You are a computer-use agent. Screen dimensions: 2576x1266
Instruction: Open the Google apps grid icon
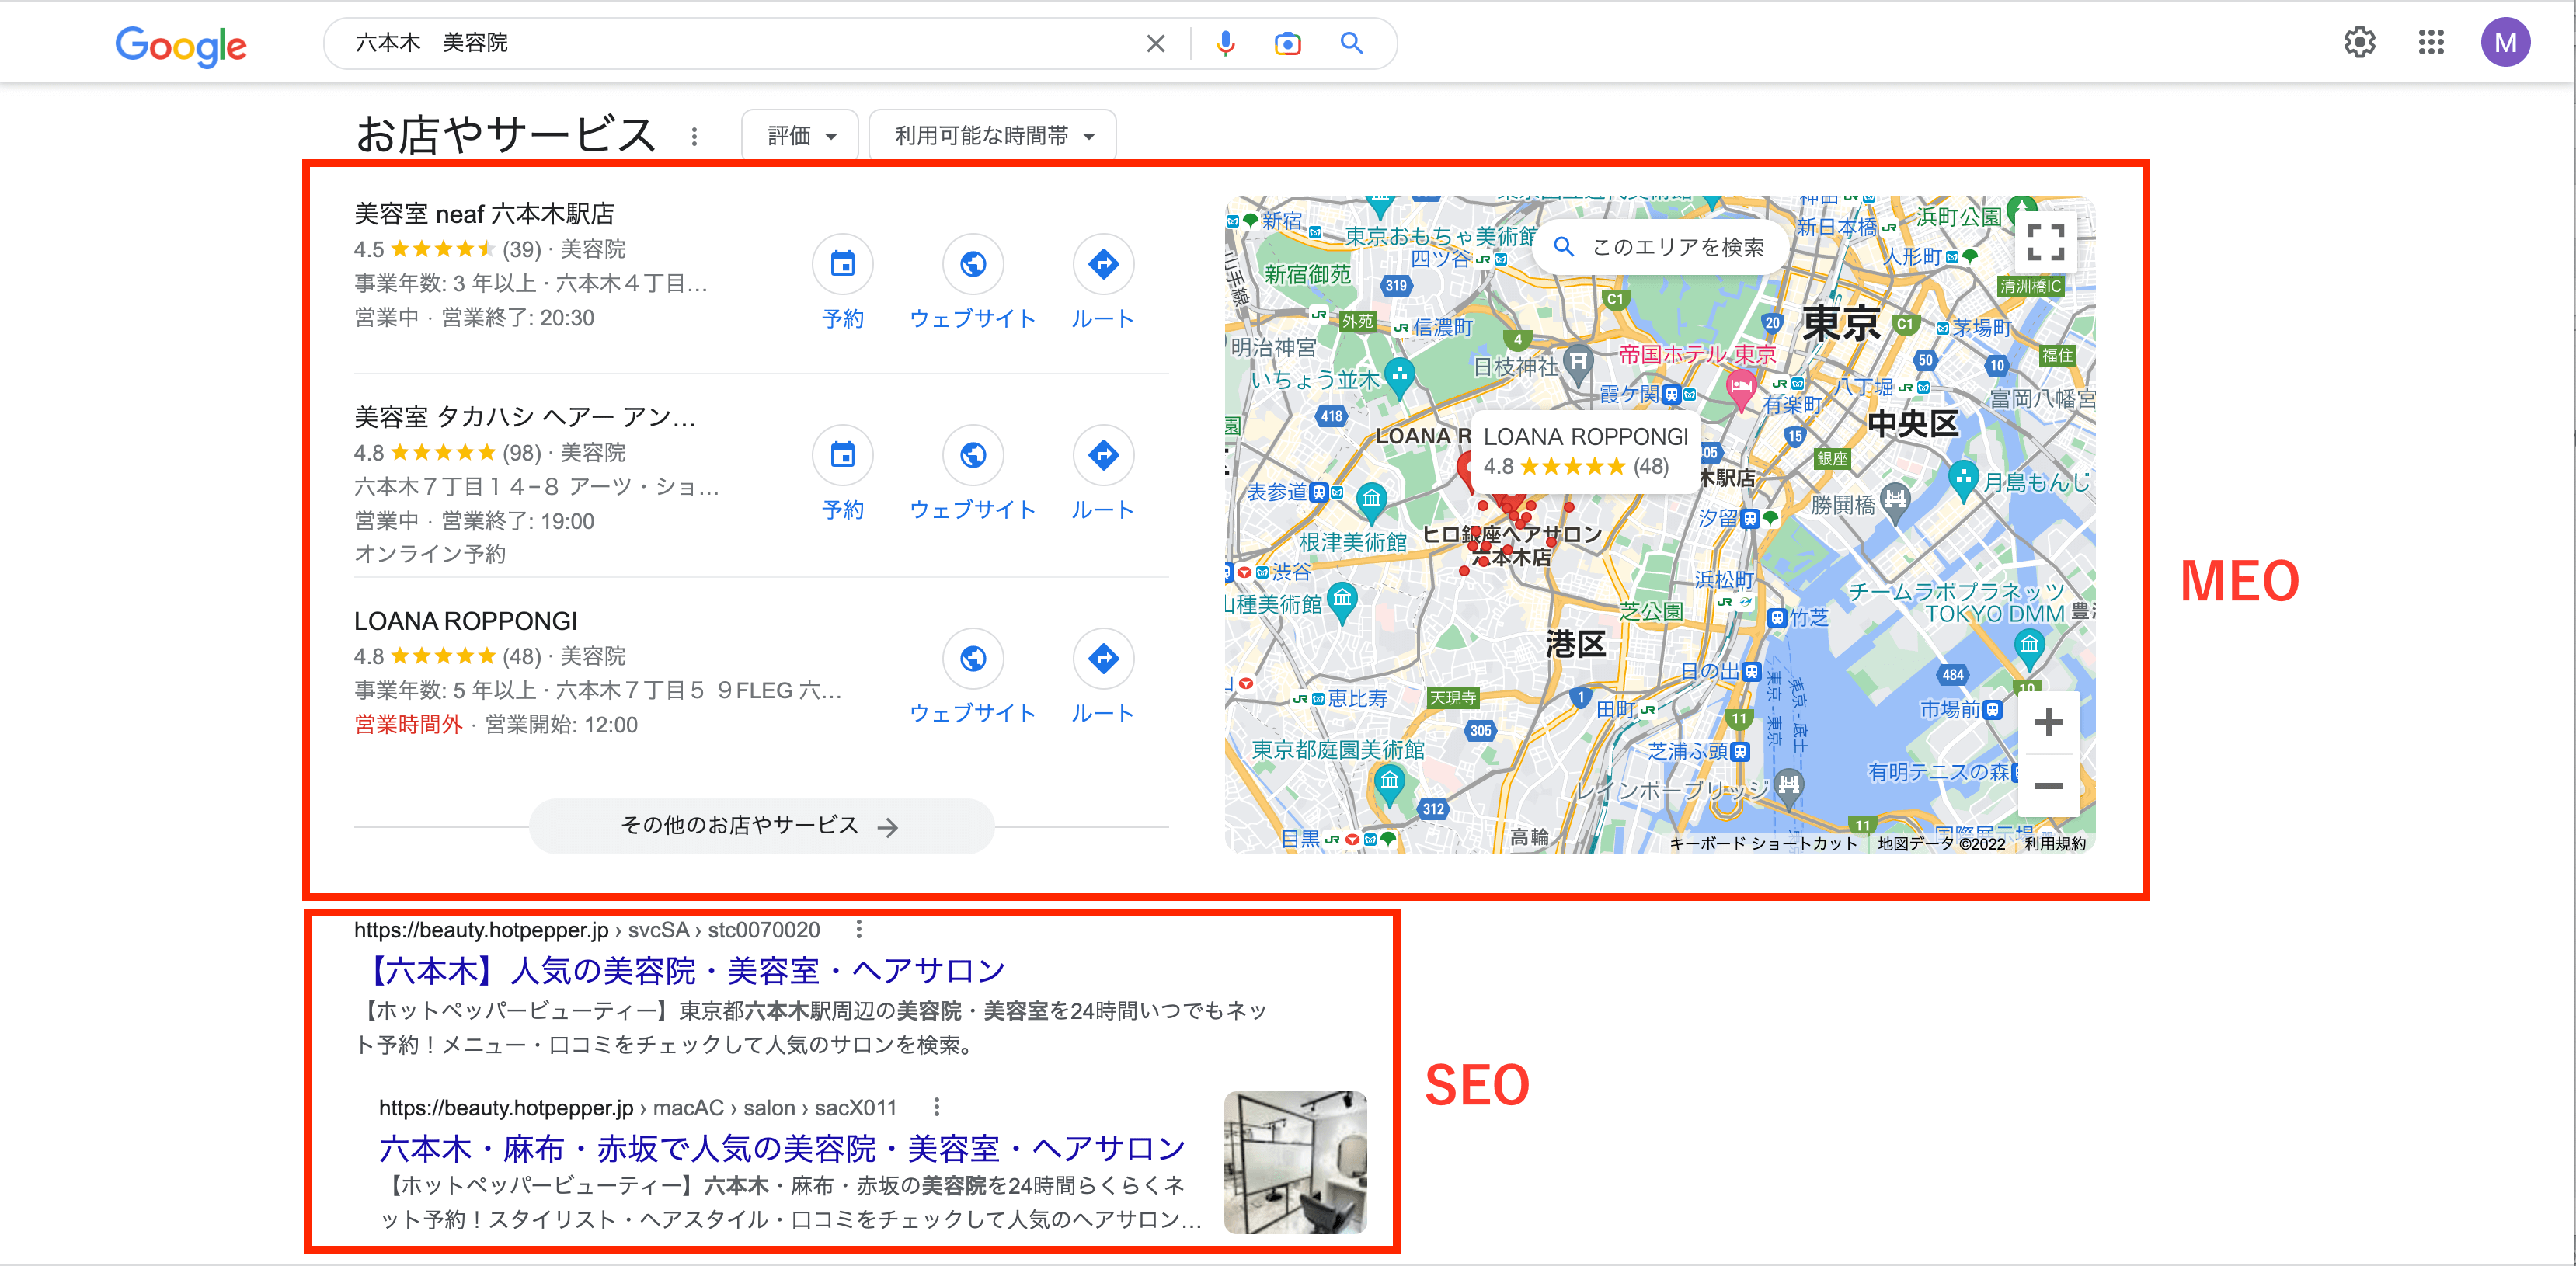pyautogui.click(x=2431, y=43)
